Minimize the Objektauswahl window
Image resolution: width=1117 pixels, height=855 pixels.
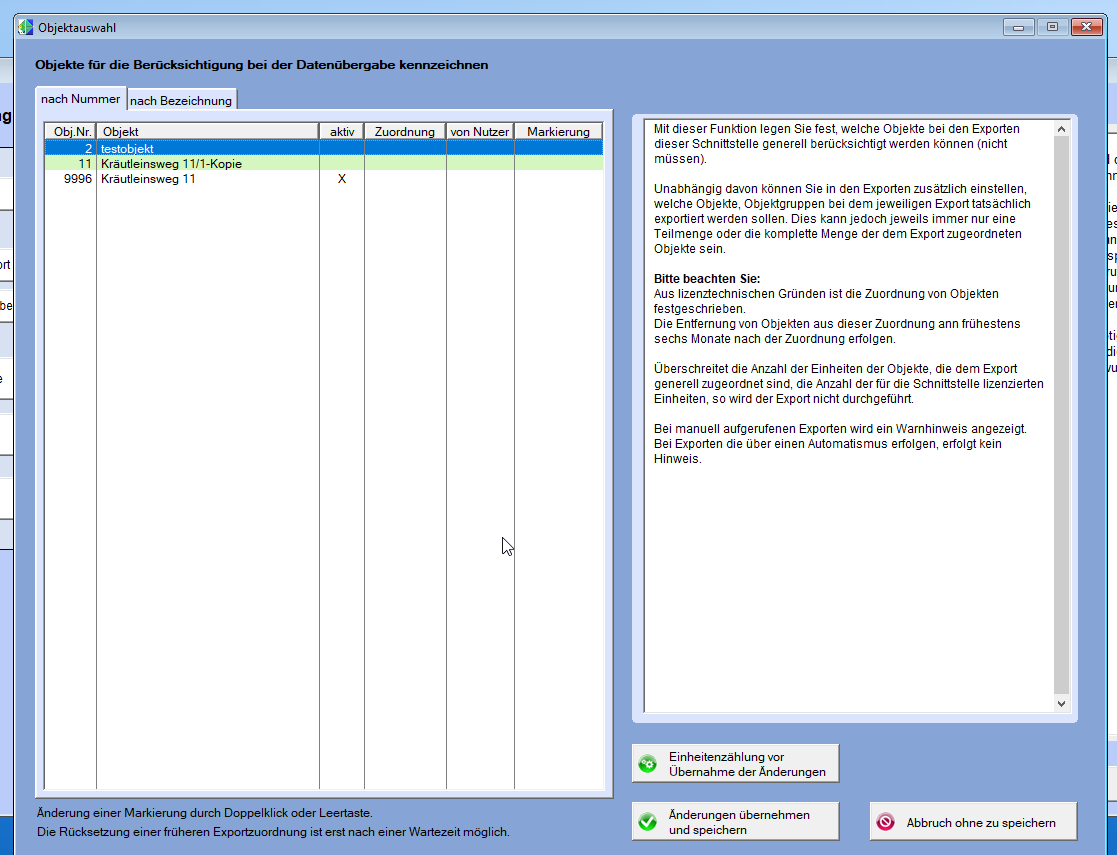(1020, 27)
